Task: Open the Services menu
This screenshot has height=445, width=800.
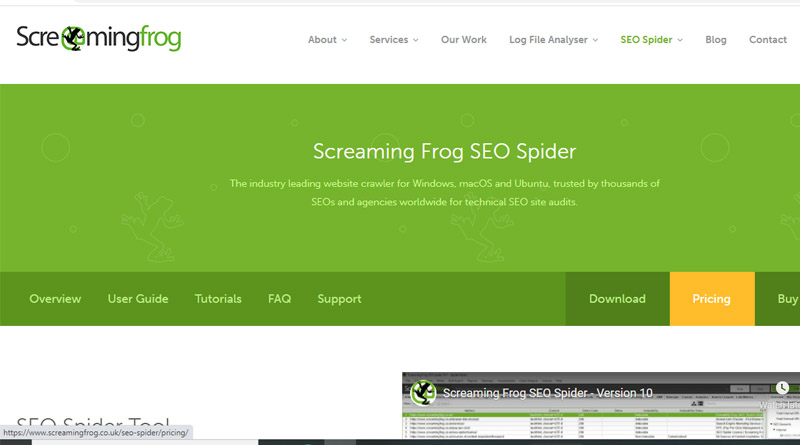Action: (x=388, y=40)
